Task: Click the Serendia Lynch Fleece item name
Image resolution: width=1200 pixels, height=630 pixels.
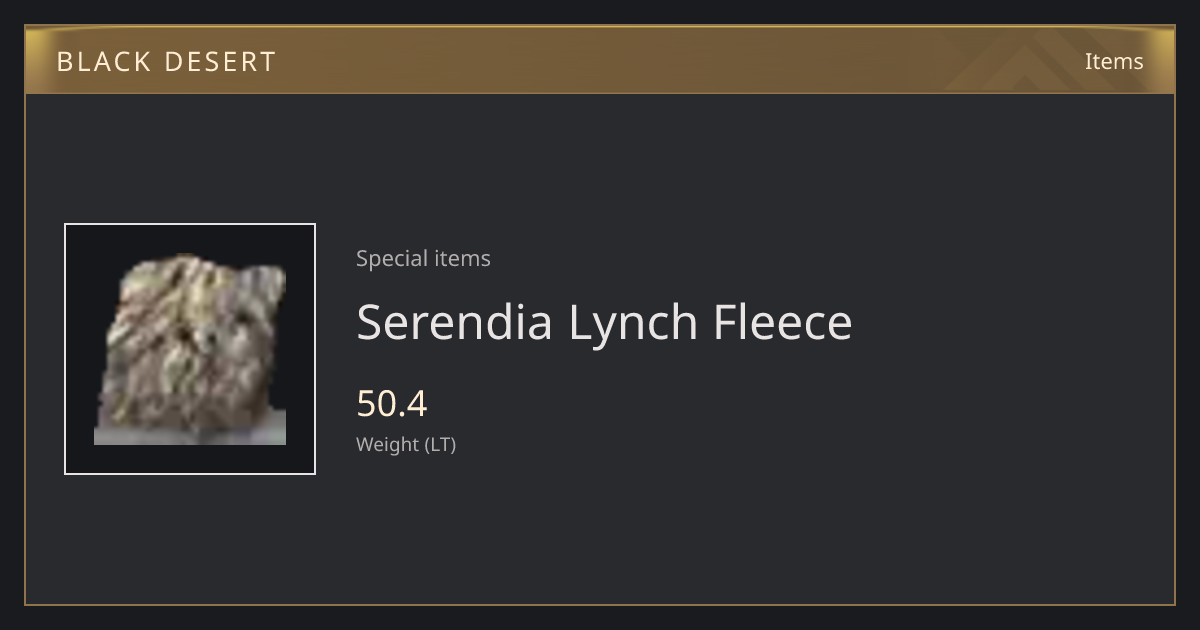Action: pyautogui.click(x=604, y=322)
